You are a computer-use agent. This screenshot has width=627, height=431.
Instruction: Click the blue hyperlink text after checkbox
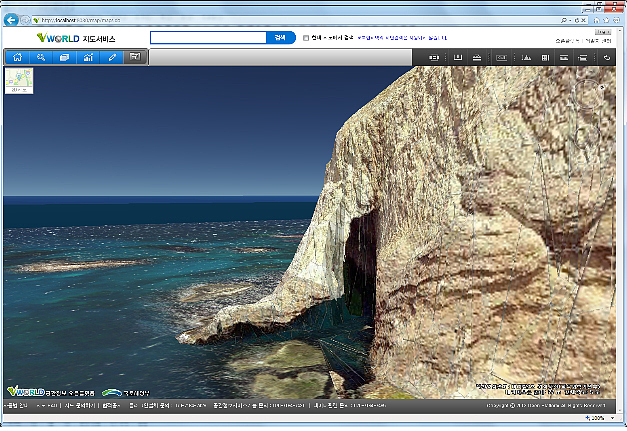pyautogui.click(x=402, y=38)
